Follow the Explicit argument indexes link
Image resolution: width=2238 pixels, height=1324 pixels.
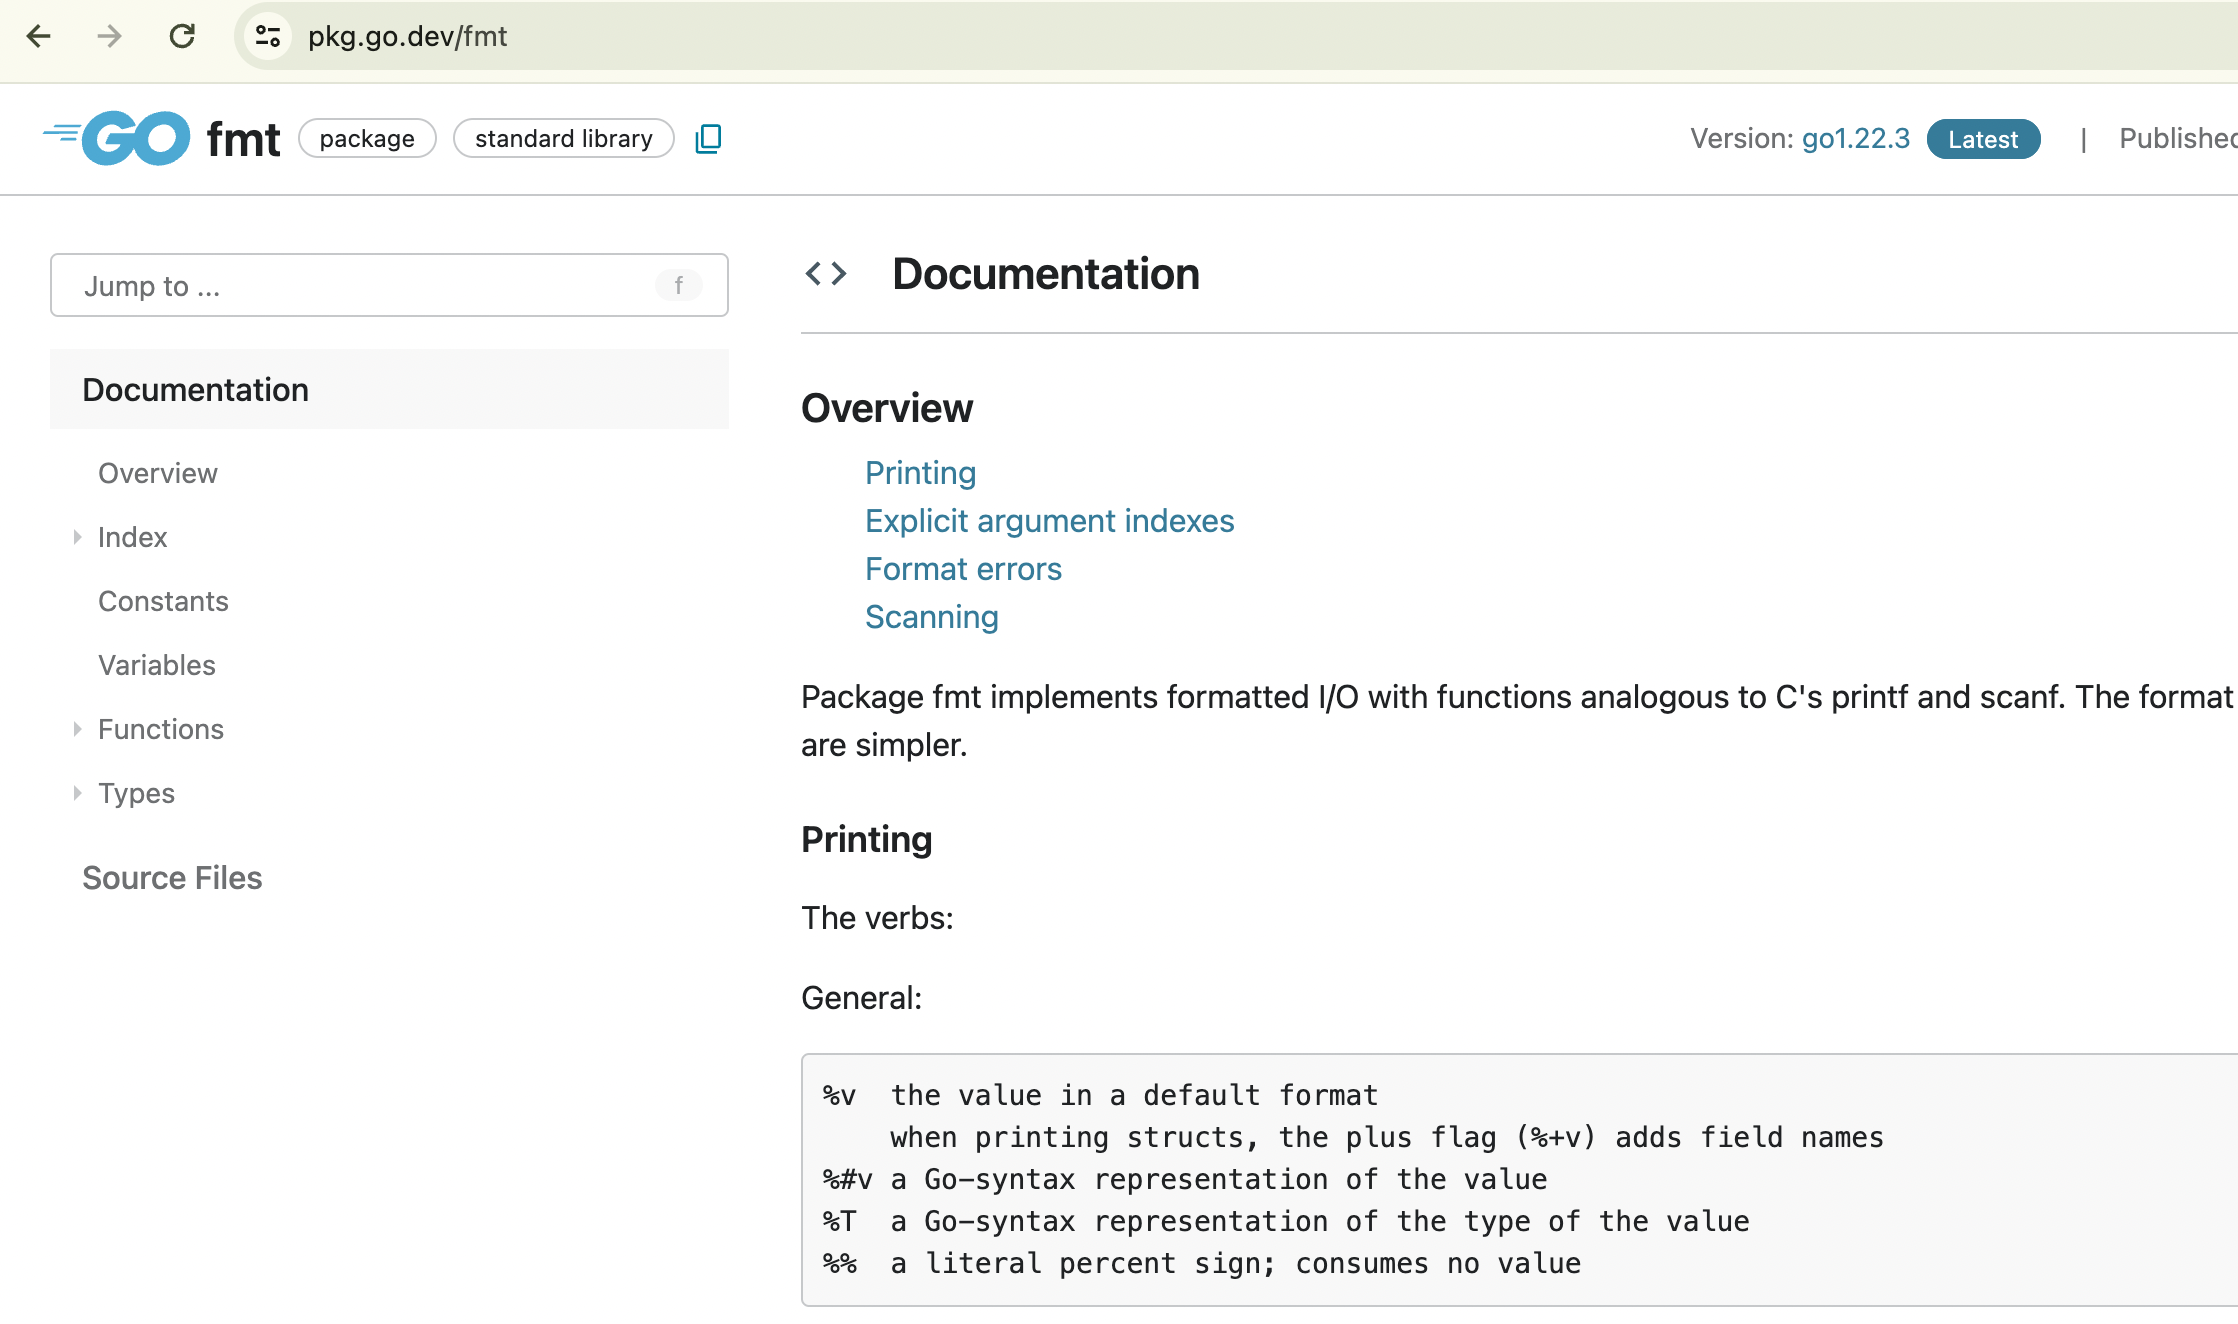point(1049,521)
